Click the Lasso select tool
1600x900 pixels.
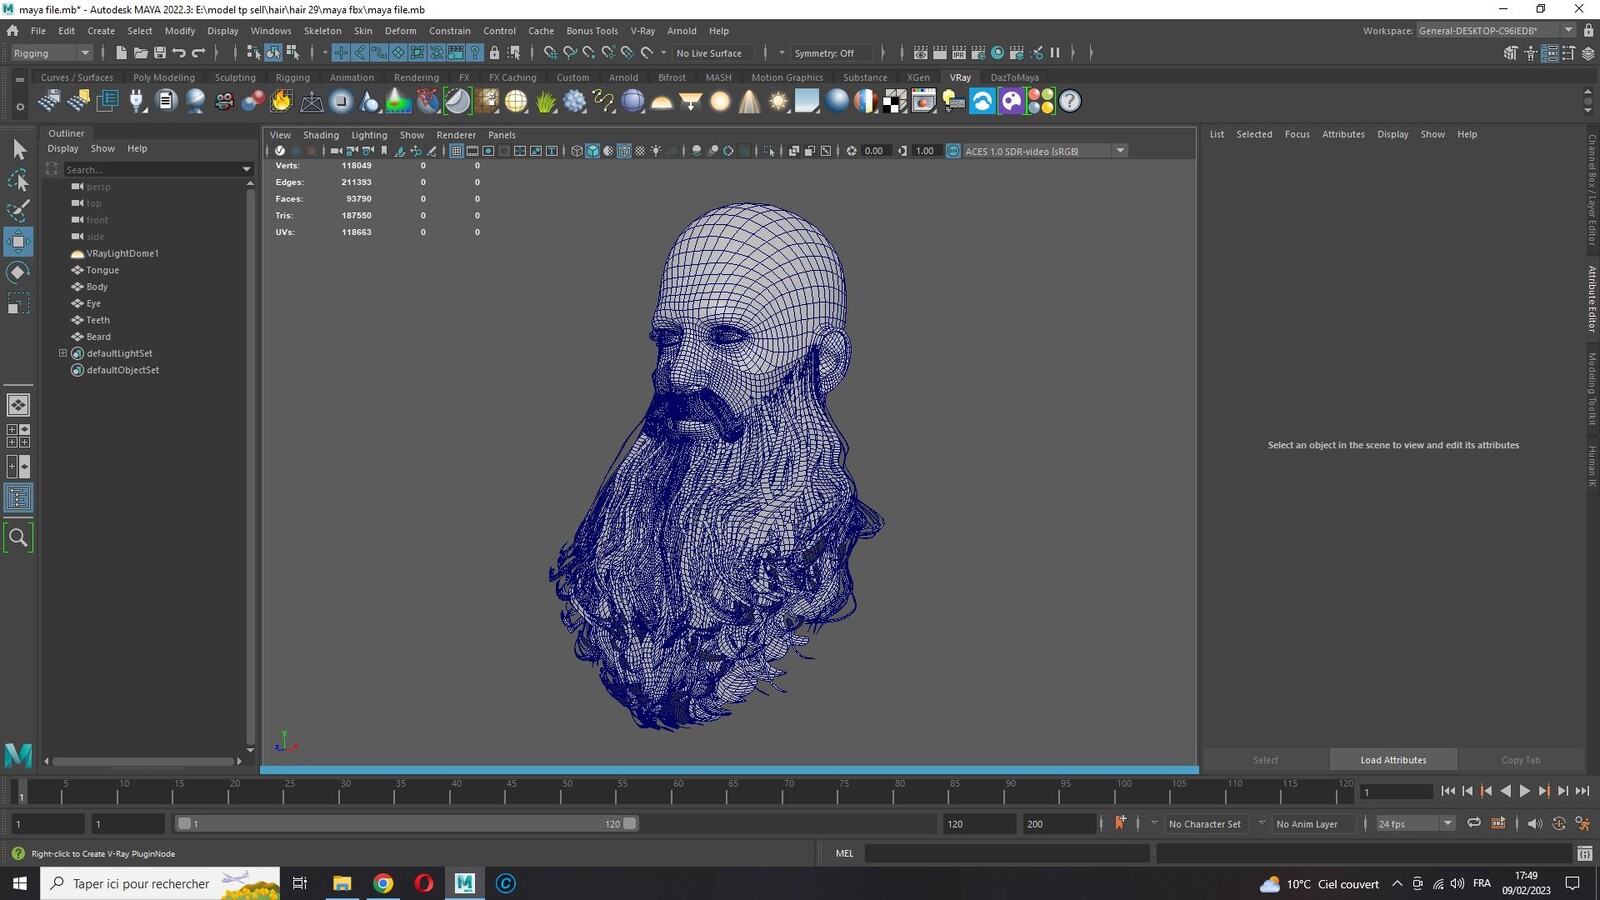coord(18,180)
